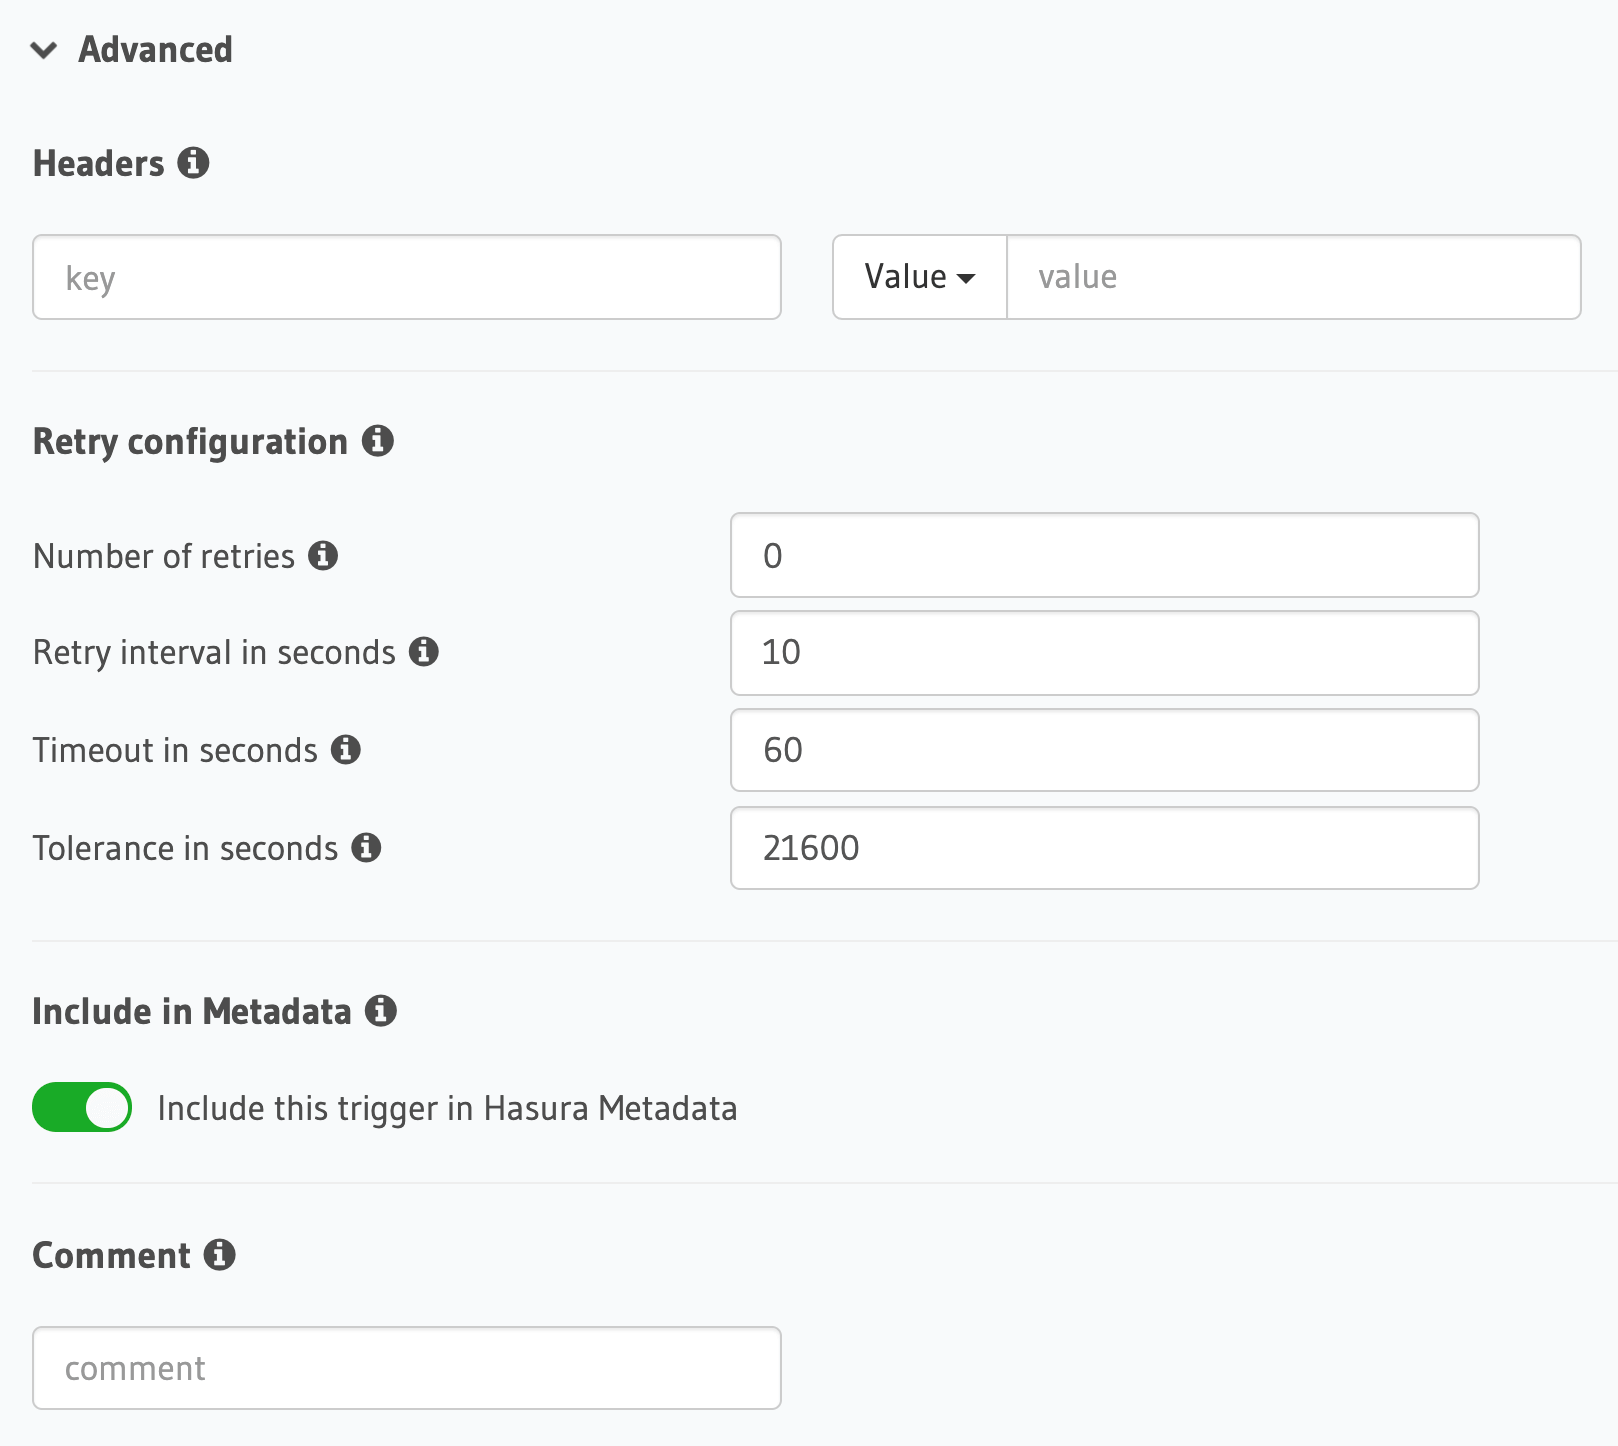
Task: Click the Timeout field showing 60
Action: click(1104, 750)
